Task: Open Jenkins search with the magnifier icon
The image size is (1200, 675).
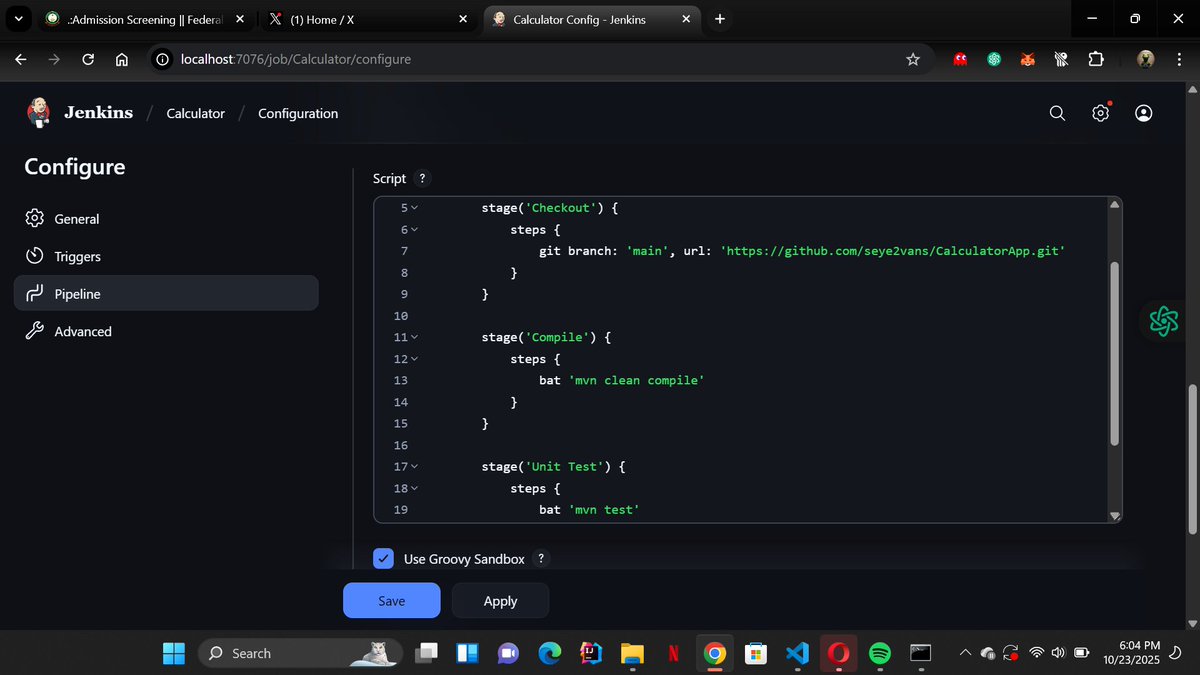Action: pyautogui.click(x=1057, y=113)
